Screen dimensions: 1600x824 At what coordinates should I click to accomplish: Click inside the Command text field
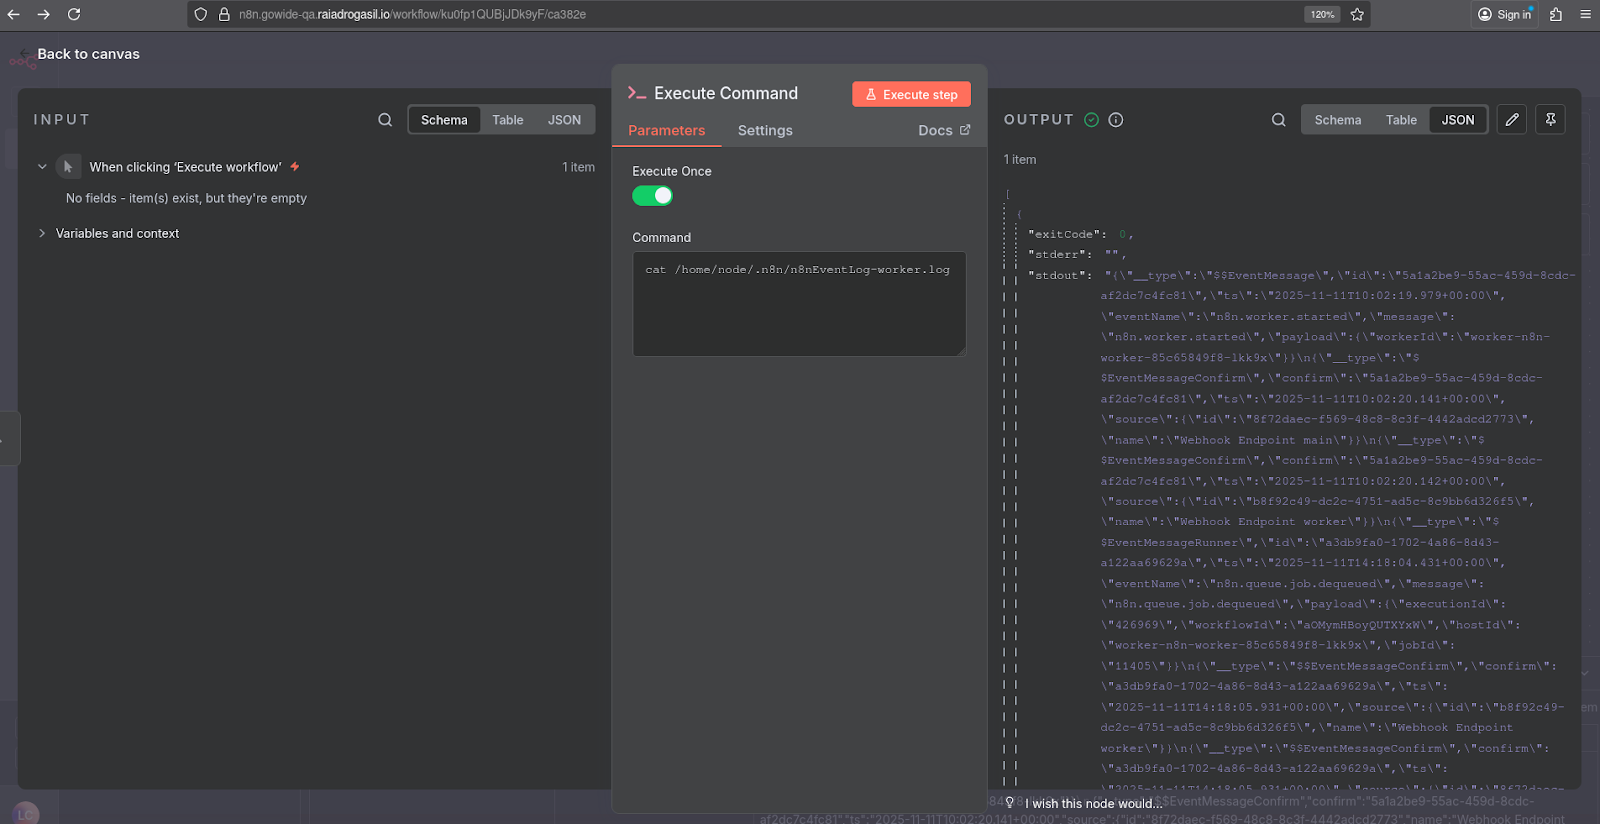pyautogui.click(x=799, y=304)
